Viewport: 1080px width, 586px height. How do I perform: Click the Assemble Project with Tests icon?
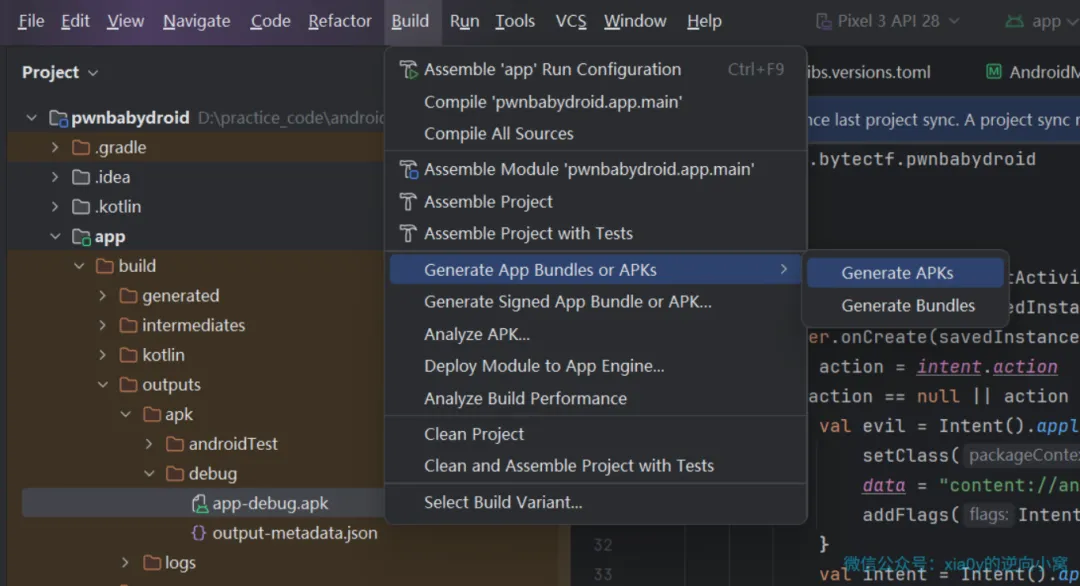[x=407, y=234]
